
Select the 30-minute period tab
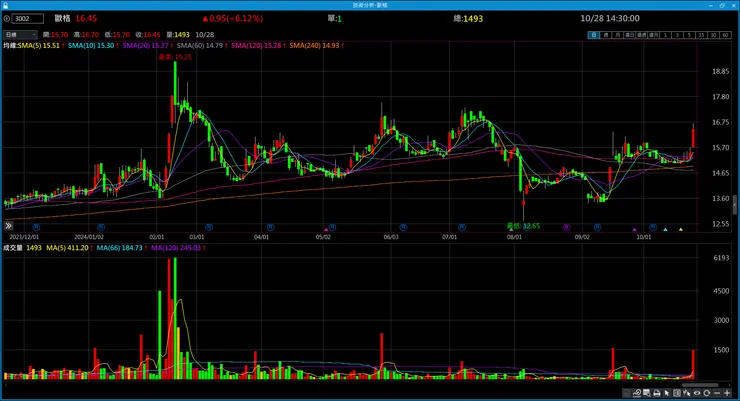pyautogui.click(x=713, y=35)
